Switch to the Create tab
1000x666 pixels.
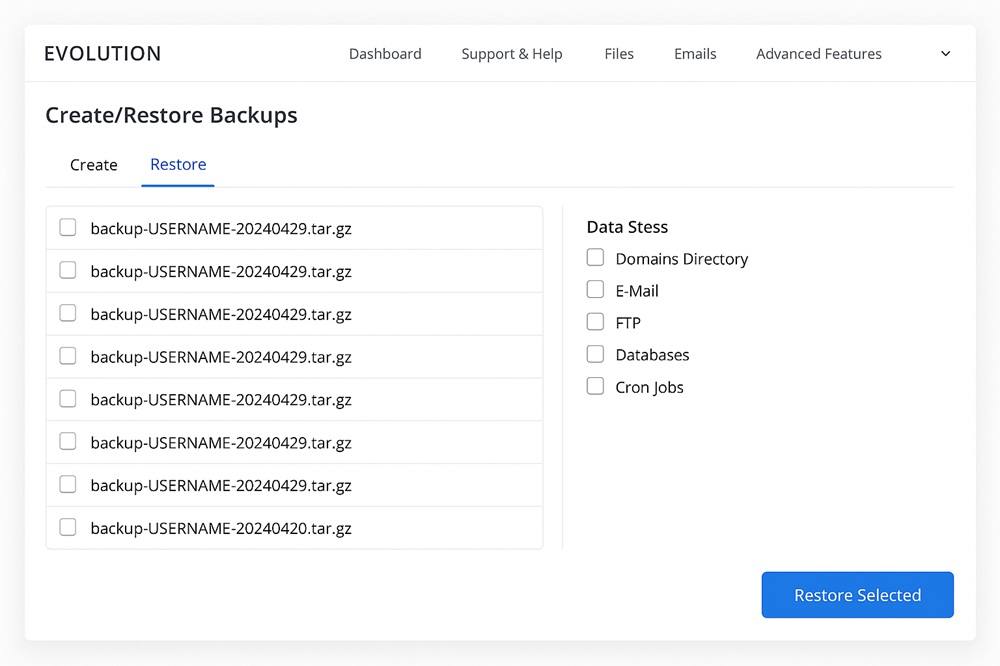click(94, 165)
